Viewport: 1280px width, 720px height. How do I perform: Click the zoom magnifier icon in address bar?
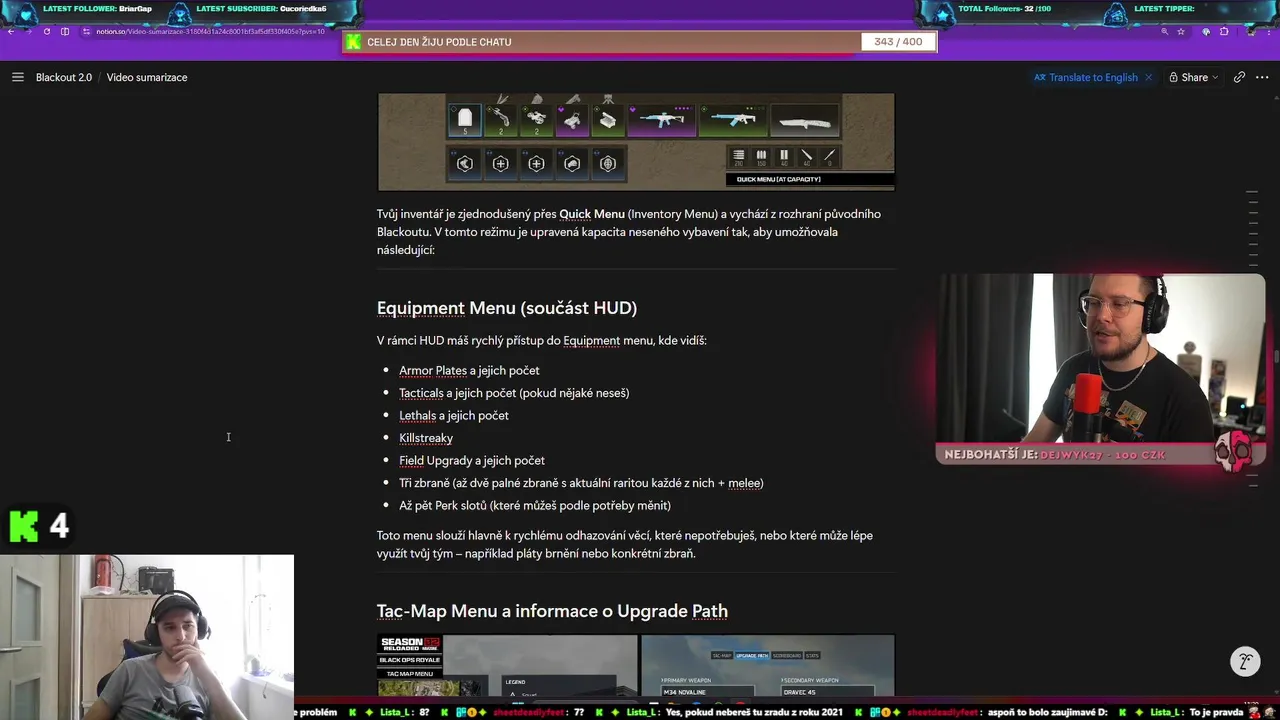point(1164,32)
